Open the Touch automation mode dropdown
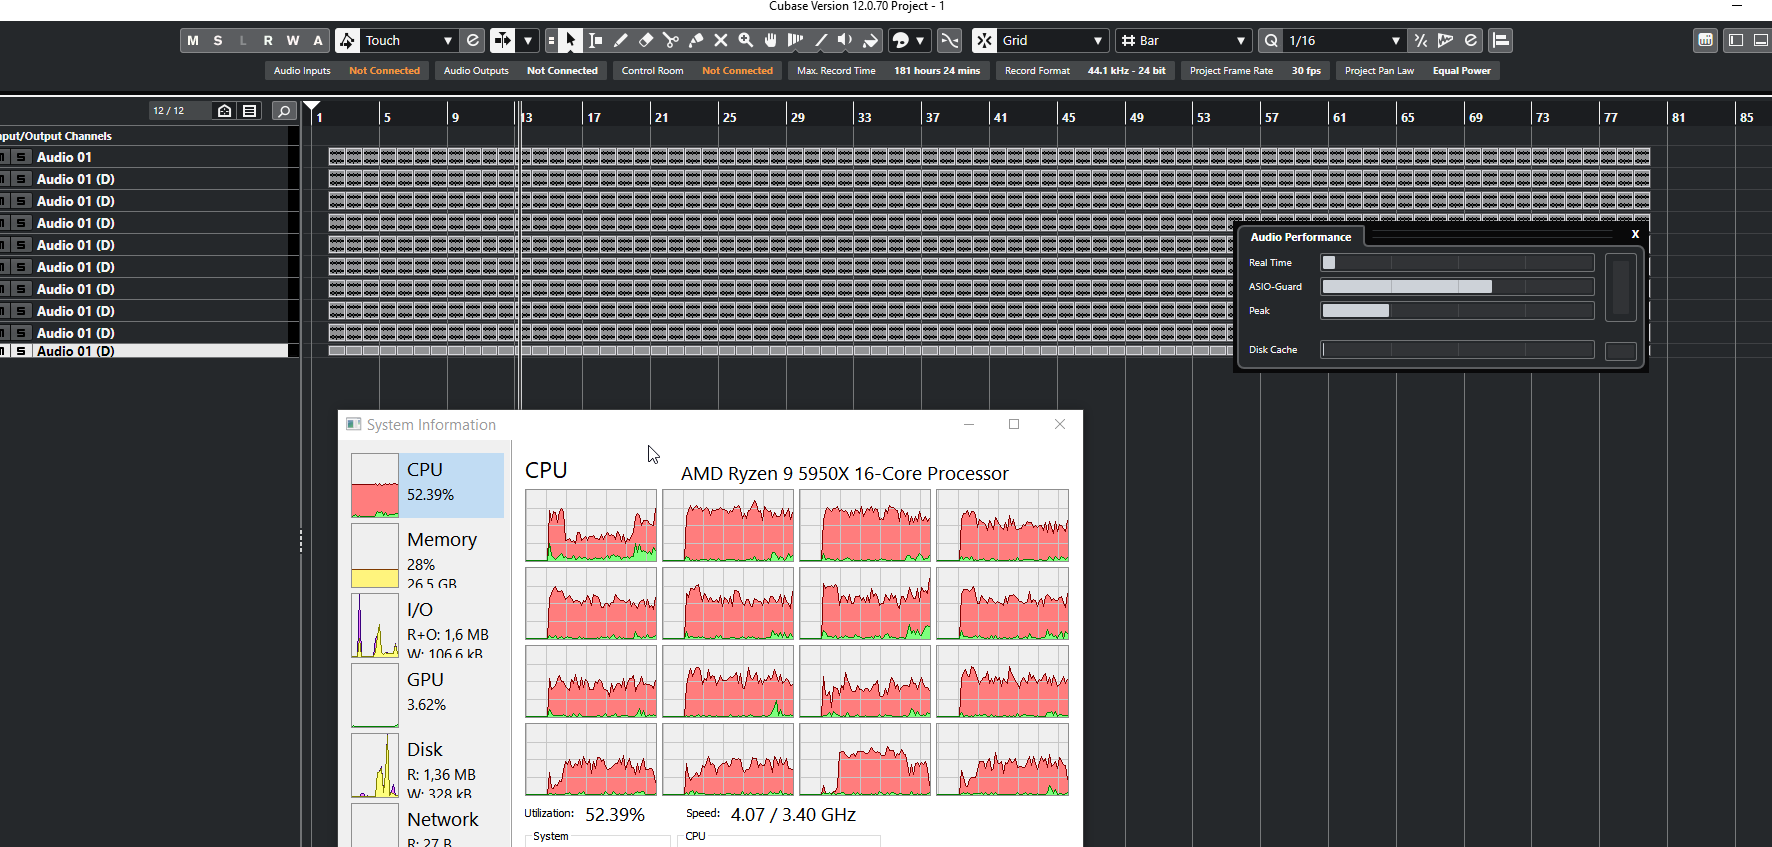Screen dimensions: 1772x847 tap(409, 40)
